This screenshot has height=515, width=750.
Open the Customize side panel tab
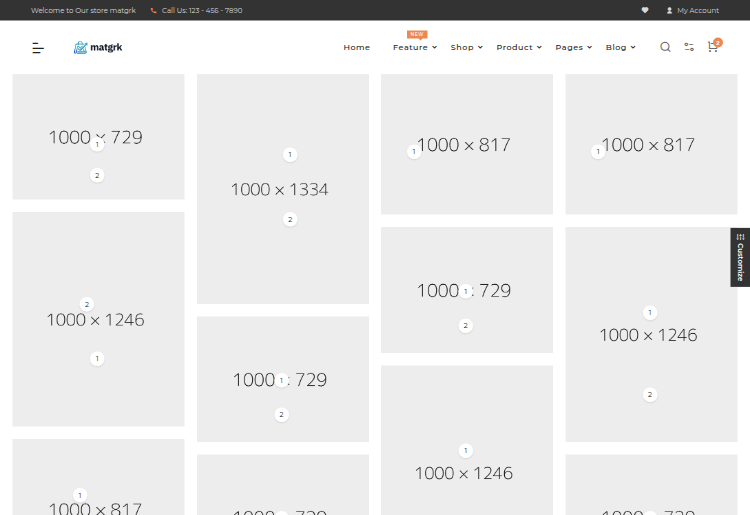pyautogui.click(x=740, y=257)
